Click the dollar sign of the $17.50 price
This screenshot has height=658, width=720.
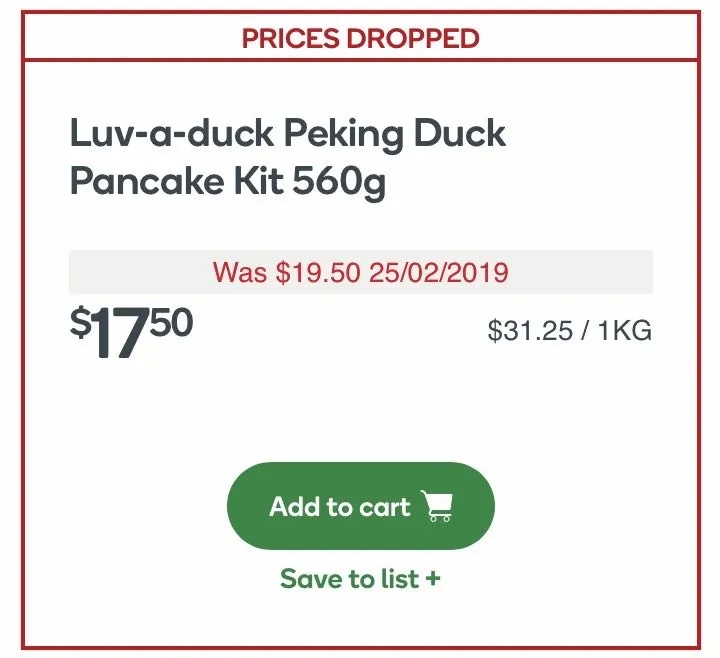click(79, 322)
